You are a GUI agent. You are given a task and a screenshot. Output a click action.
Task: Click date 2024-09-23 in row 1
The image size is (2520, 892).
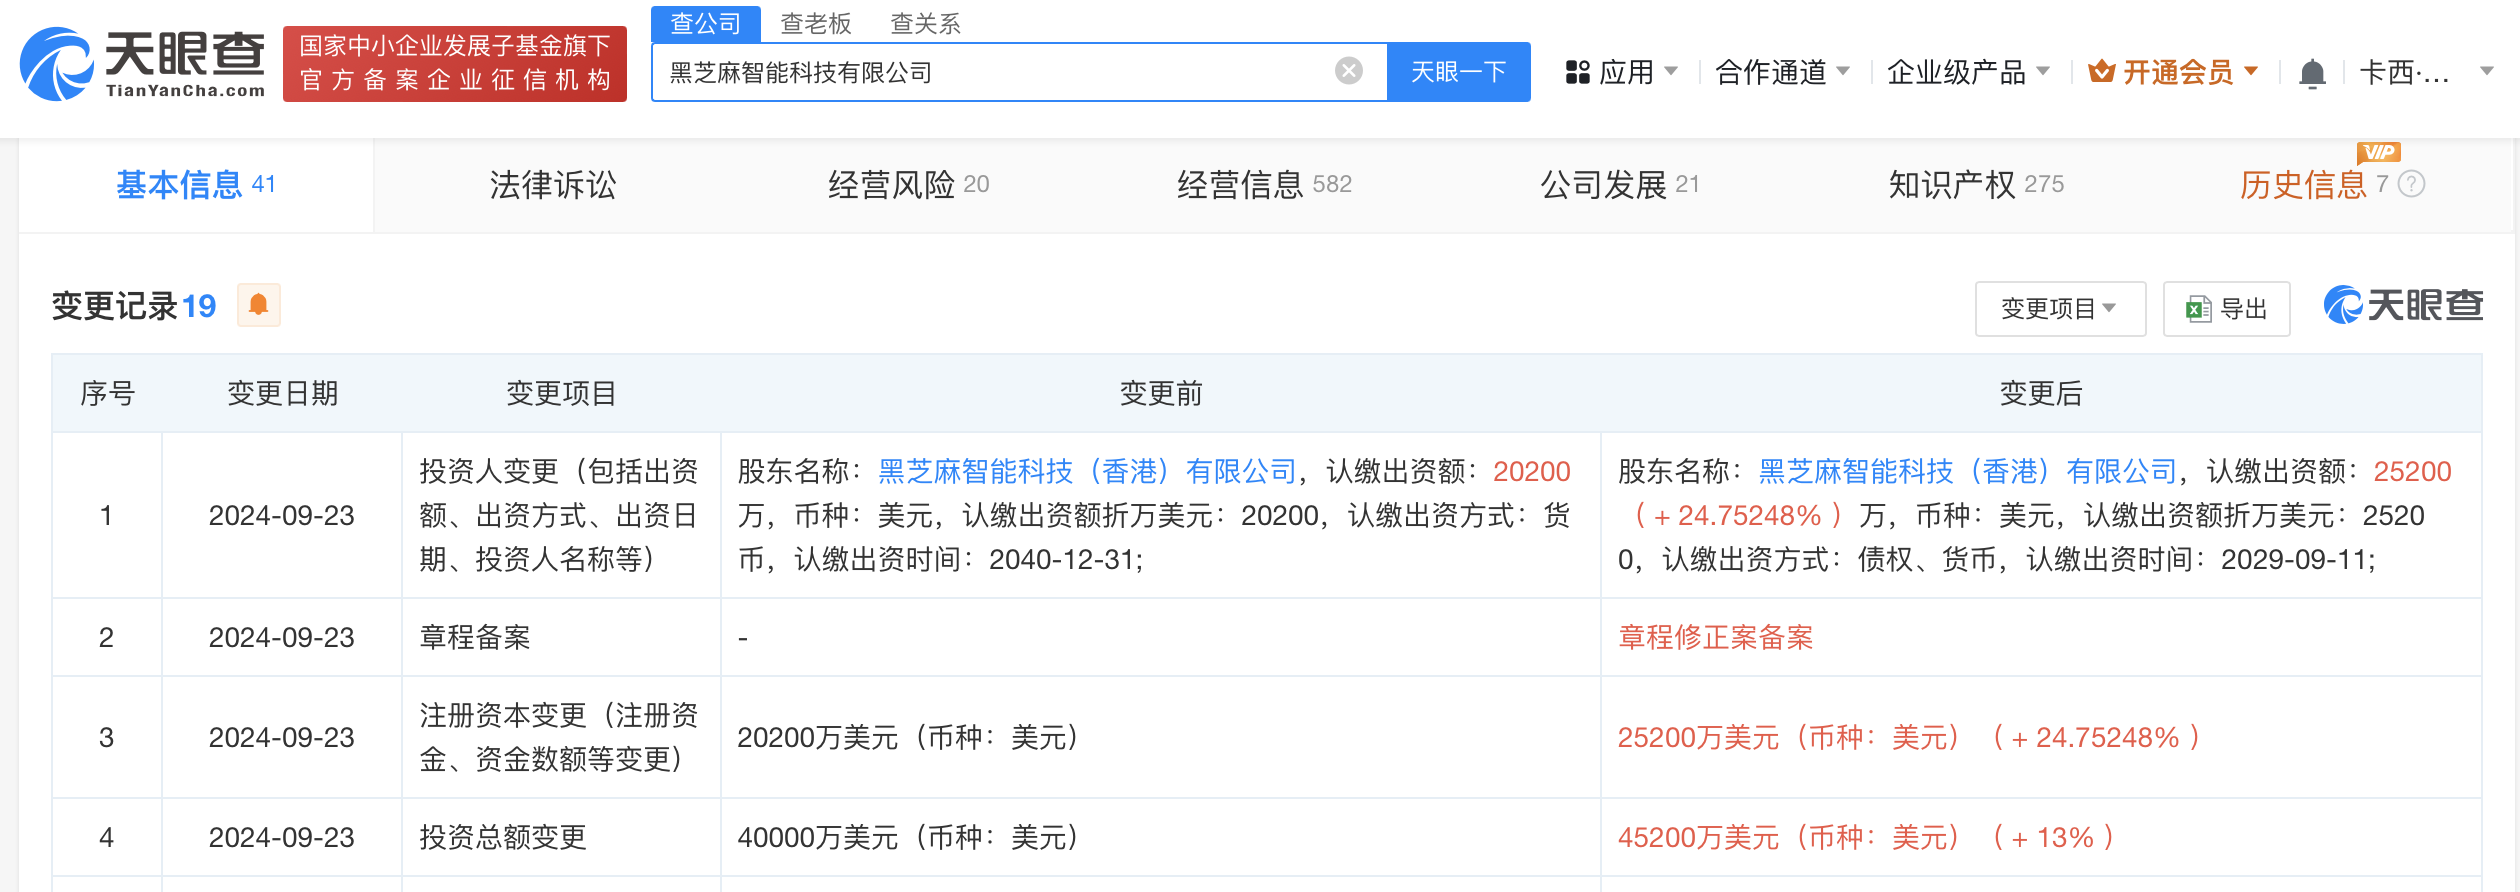click(282, 515)
